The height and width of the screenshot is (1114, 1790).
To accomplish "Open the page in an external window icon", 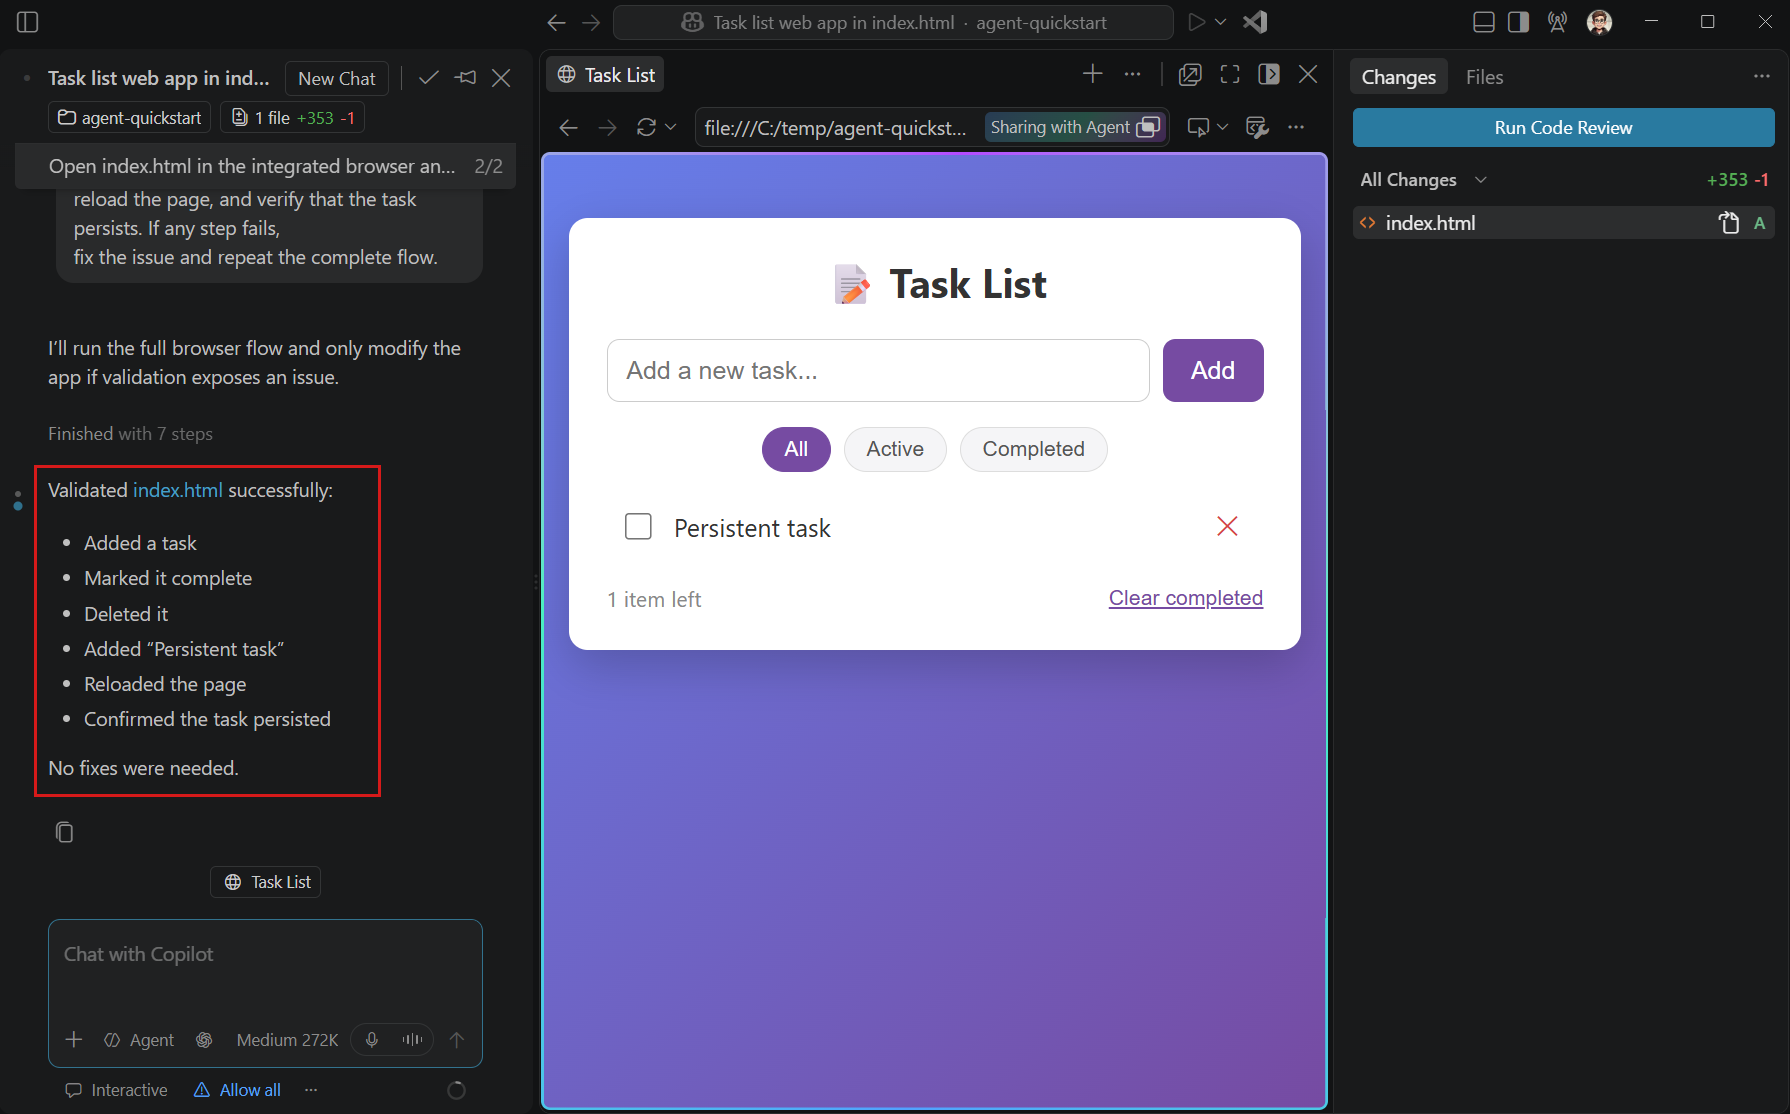I will 1190,74.
